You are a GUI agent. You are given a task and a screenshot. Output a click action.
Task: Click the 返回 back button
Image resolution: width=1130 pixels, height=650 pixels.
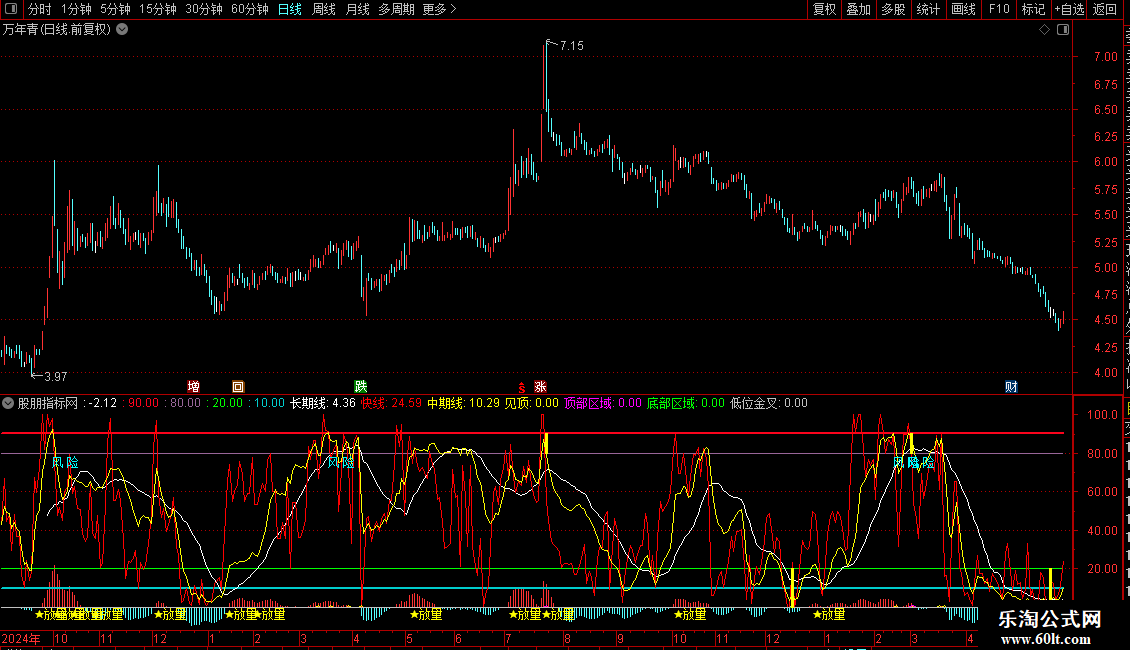[1105, 9]
